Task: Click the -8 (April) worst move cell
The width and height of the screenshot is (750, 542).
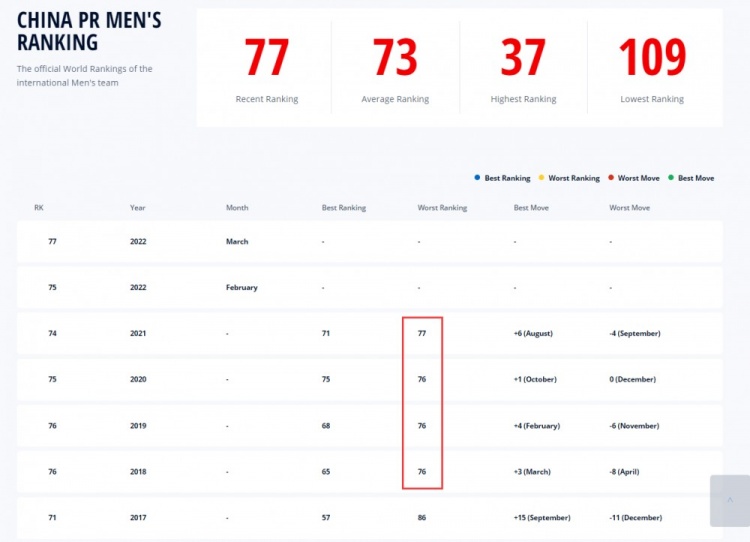Action: point(624,472)
